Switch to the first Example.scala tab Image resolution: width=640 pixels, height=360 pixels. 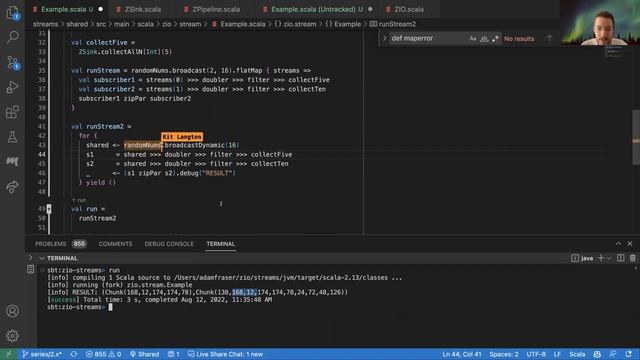click(67, 9)
